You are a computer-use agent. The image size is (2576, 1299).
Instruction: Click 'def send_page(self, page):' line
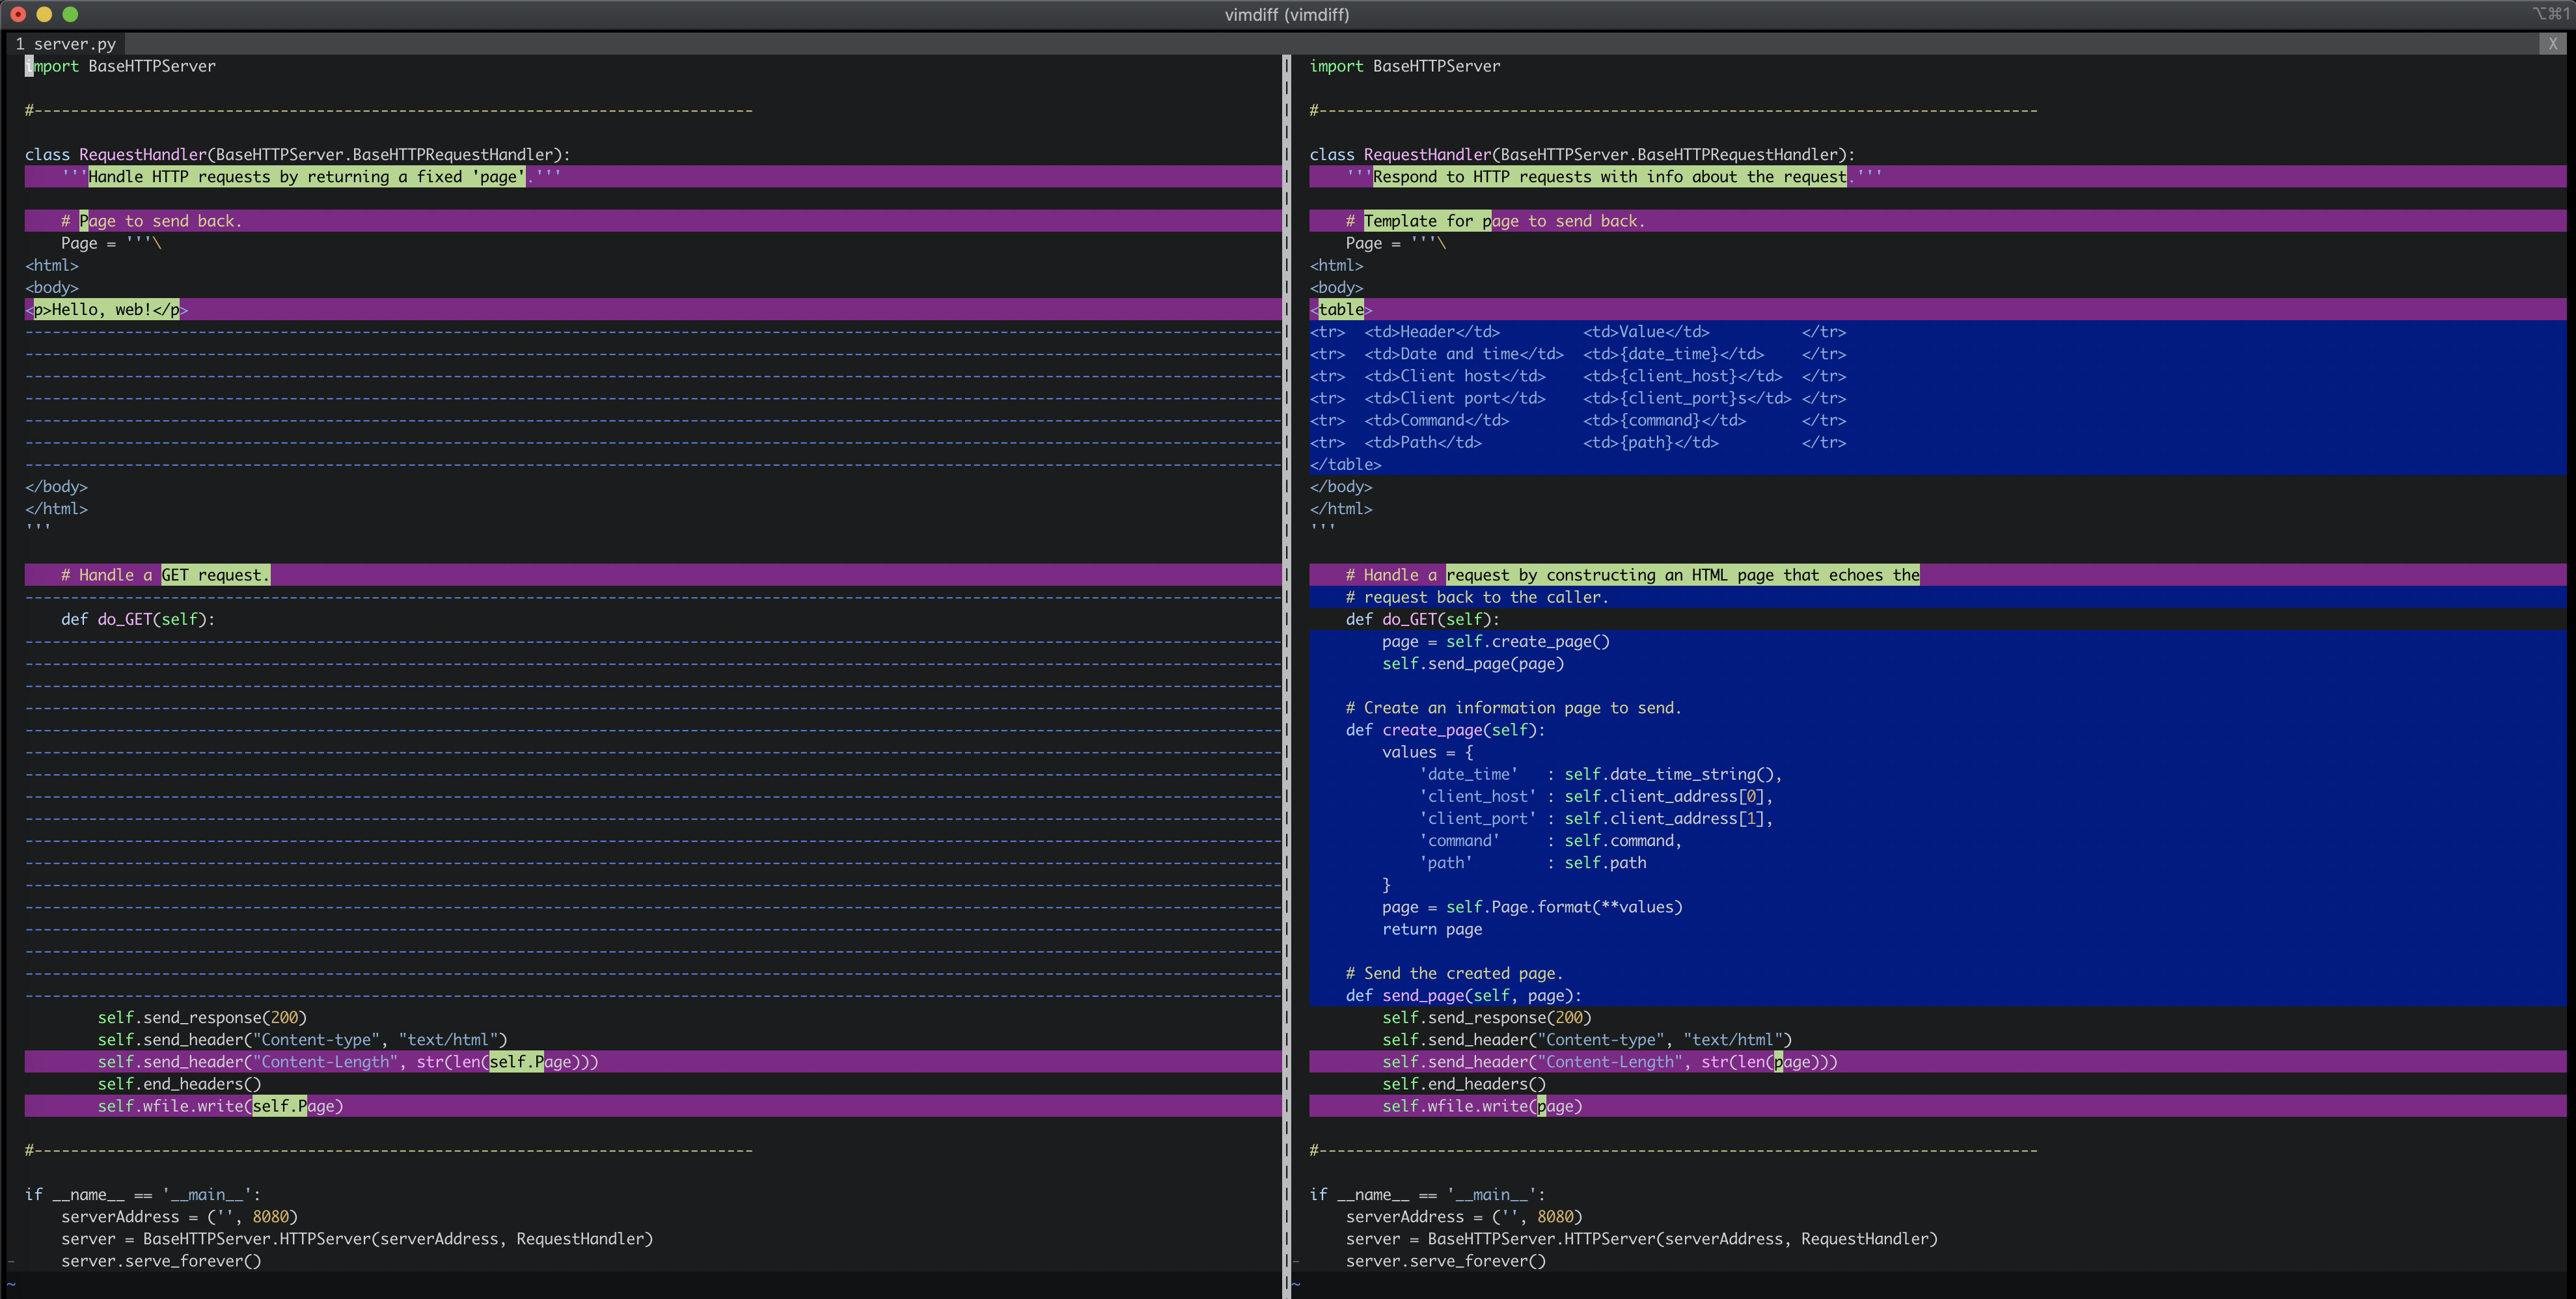click(1464, 996)
